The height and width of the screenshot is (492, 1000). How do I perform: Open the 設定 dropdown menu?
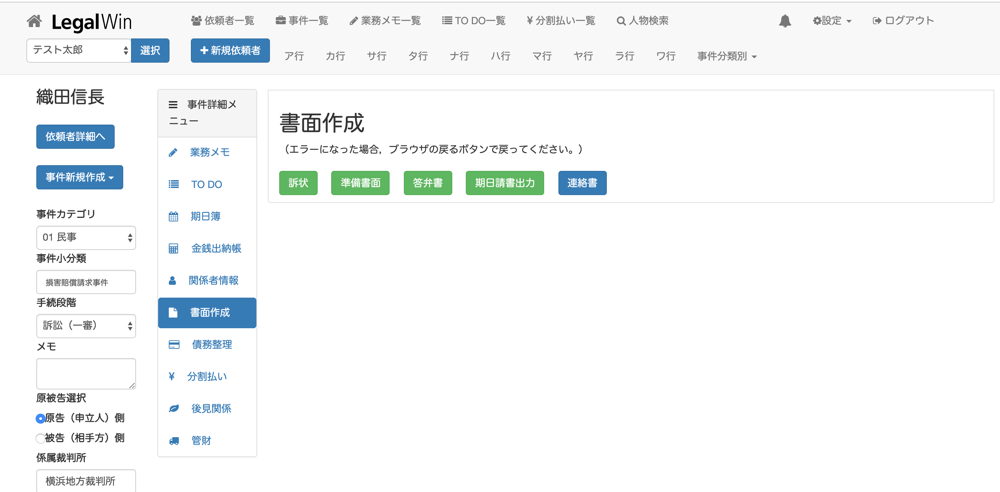(x=832, y=21)
